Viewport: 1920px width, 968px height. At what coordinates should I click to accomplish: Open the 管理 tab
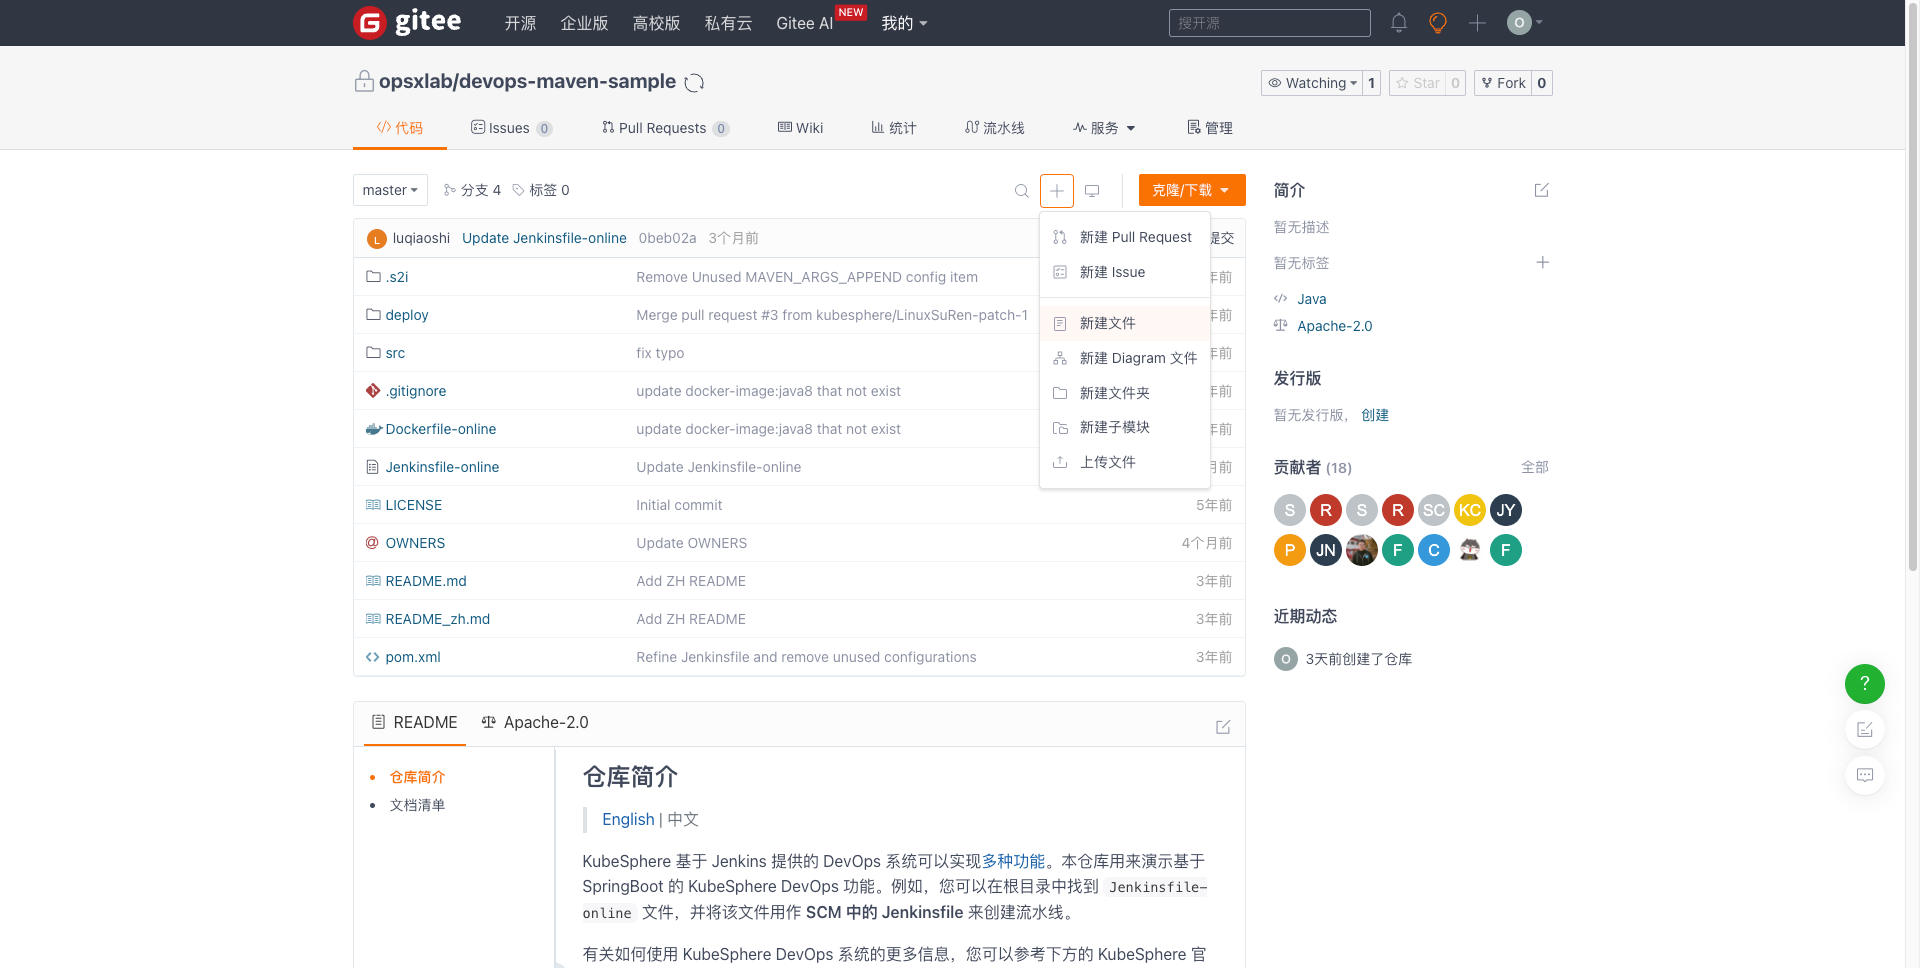[1209, 128]
